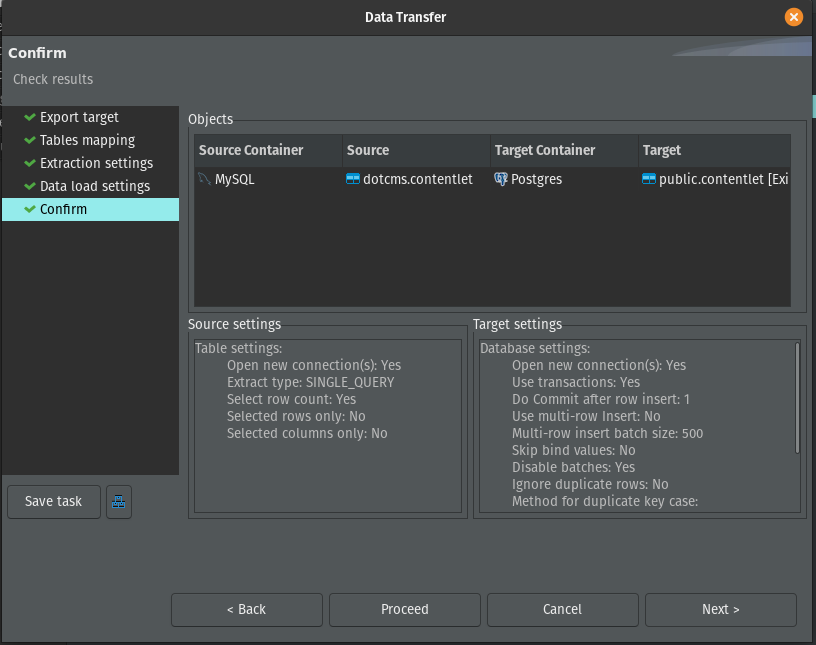Select the highlighted Confirm step
The image size is (816, 645).
63,209
